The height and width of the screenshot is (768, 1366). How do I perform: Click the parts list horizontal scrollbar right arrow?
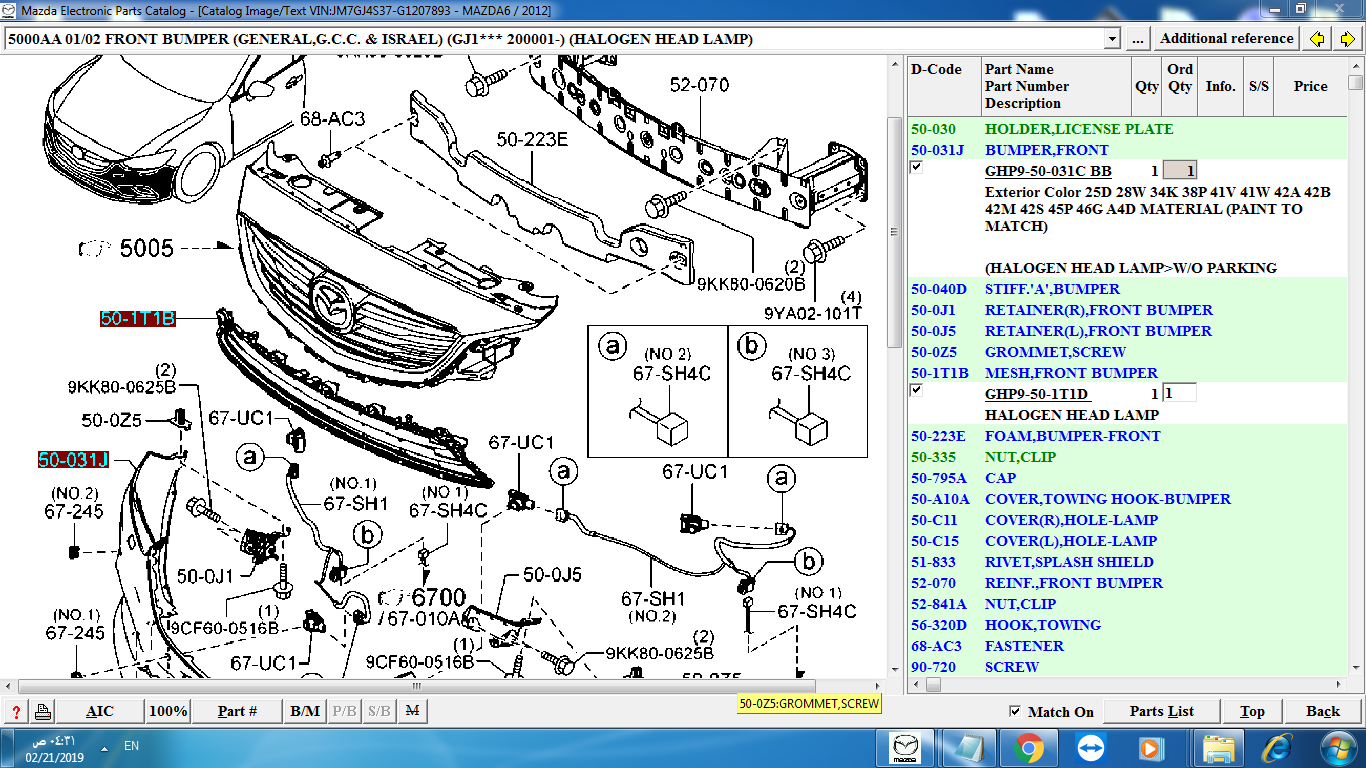click(x=1339, y=685)
